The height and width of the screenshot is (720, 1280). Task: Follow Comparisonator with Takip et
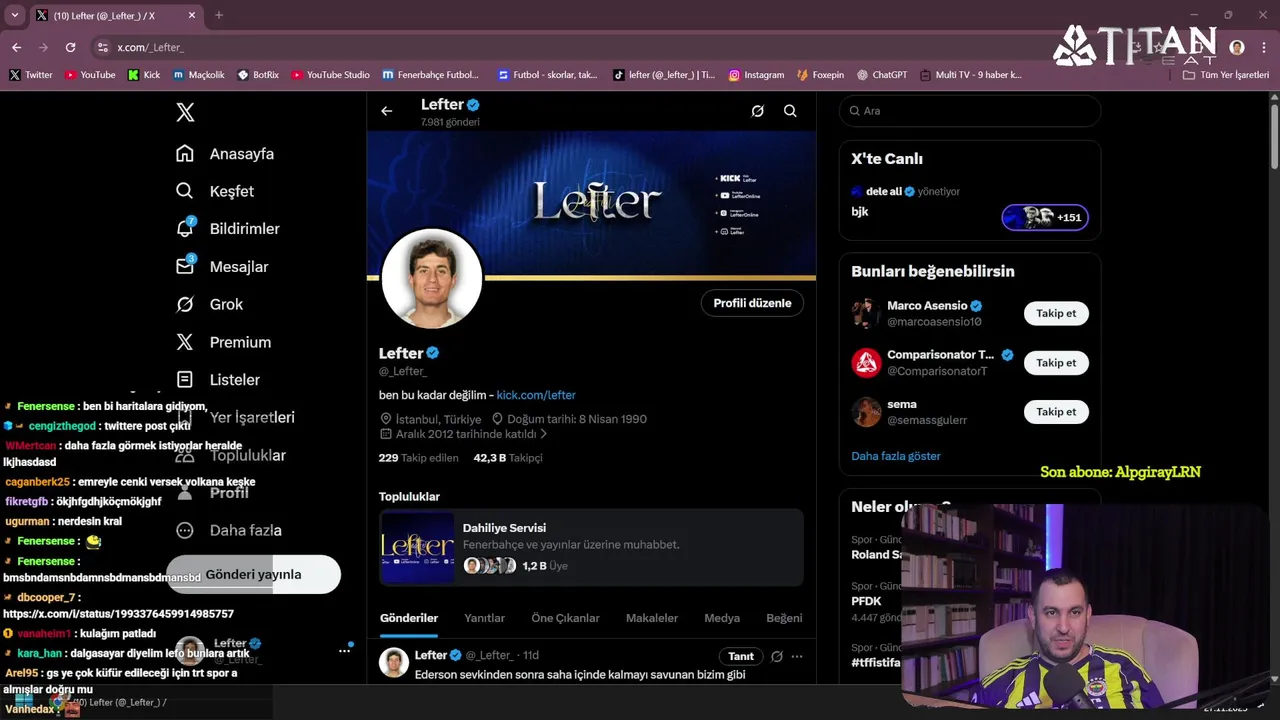pyautogui.click(x=1056, y=363)
